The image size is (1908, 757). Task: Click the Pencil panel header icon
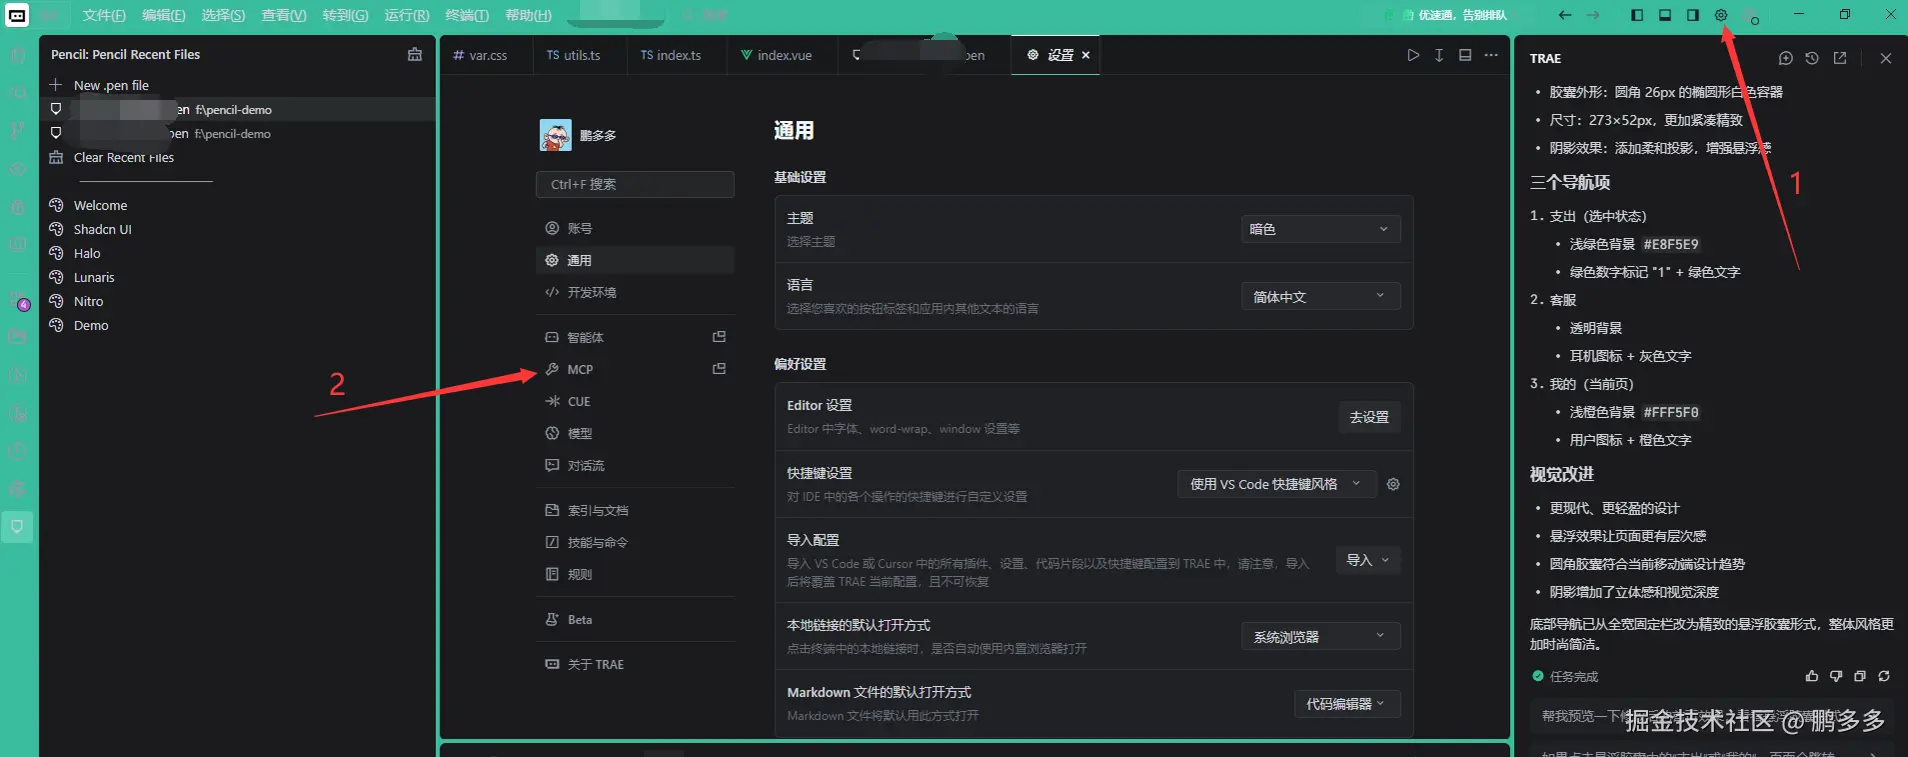(x=415, y=54)
